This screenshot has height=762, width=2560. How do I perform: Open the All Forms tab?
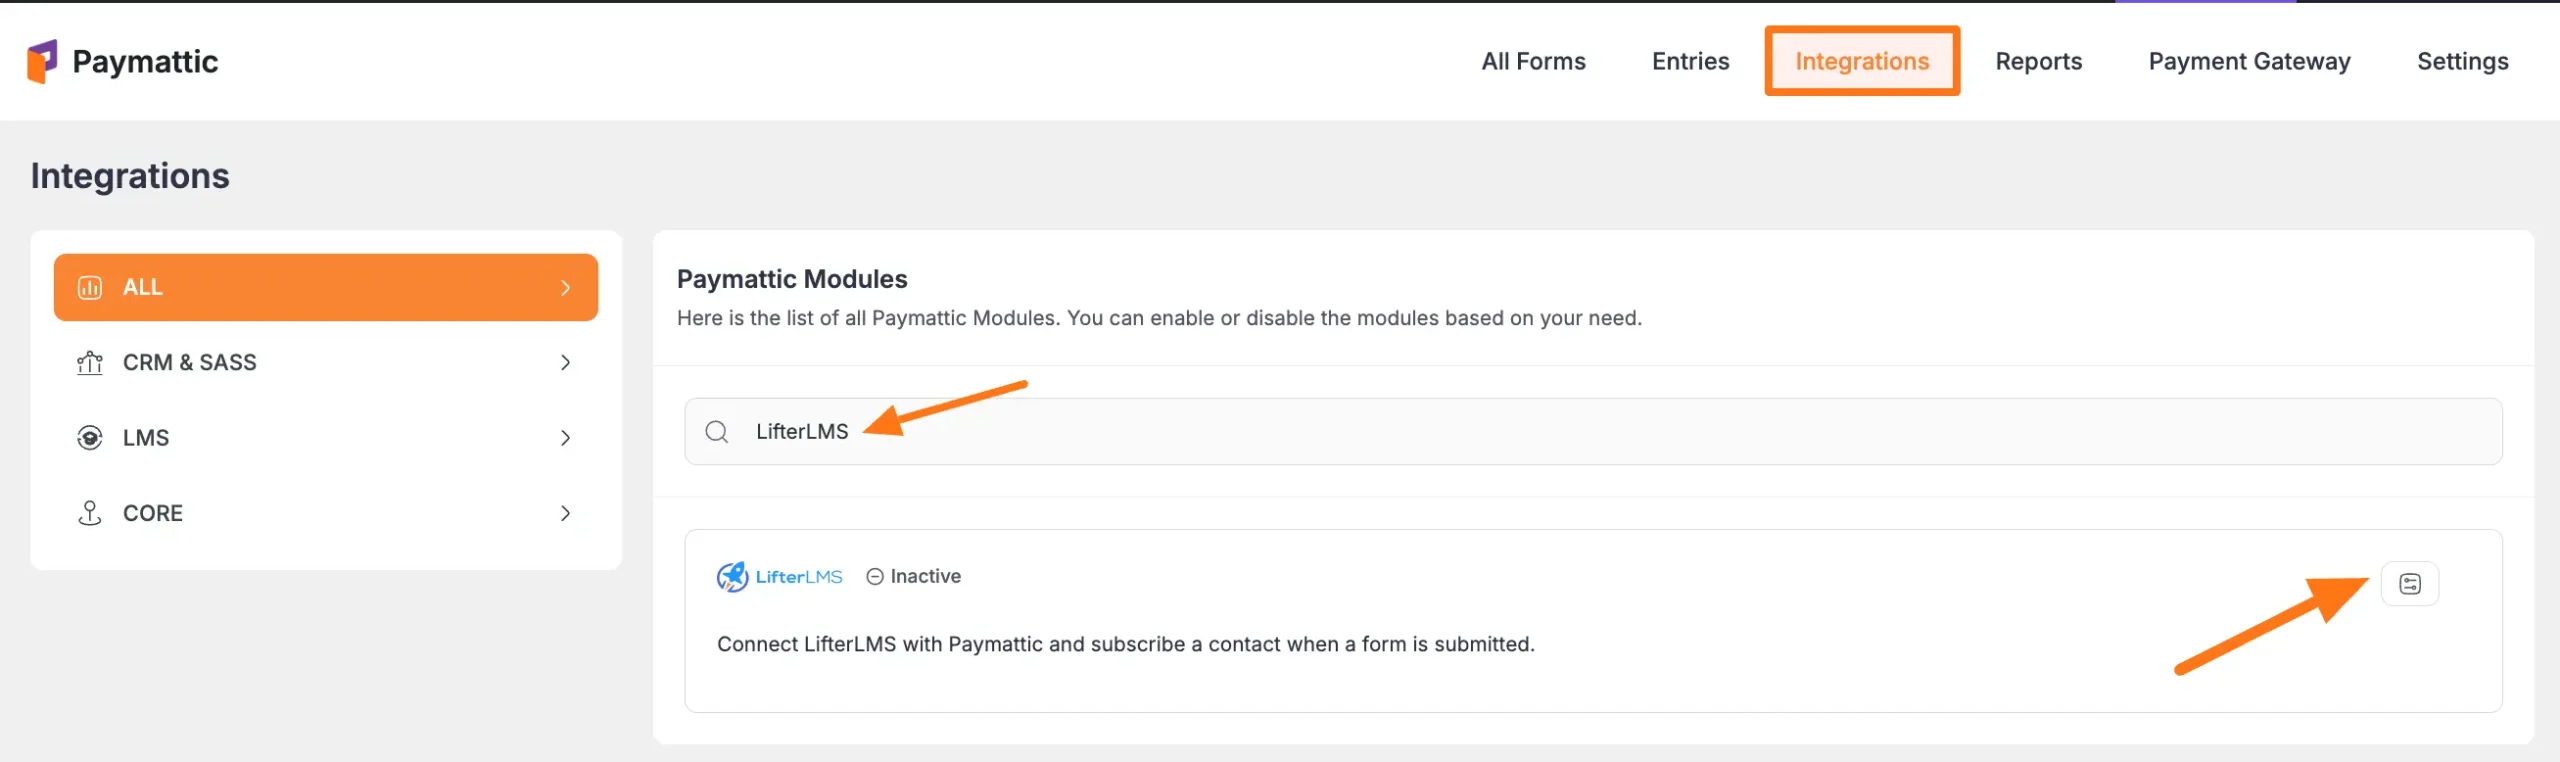tap(1533, 61)
